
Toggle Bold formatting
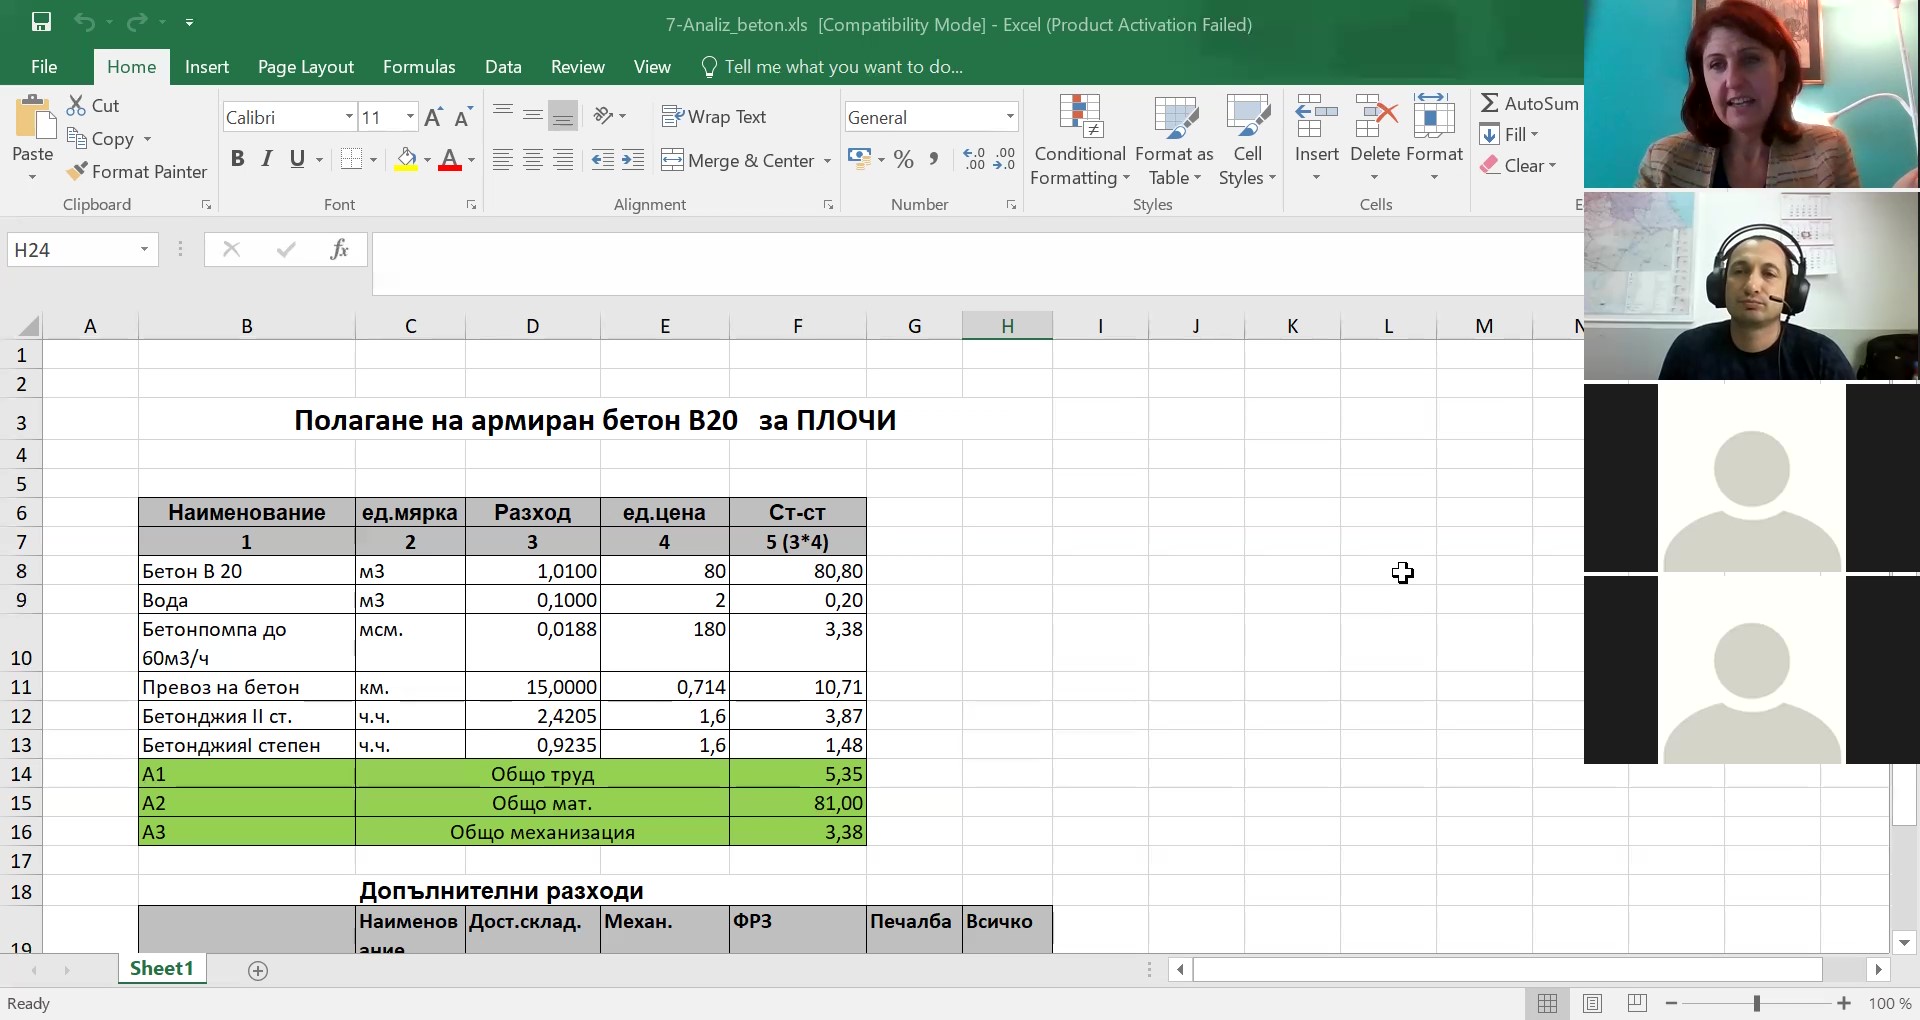click(x=237, y=159)
